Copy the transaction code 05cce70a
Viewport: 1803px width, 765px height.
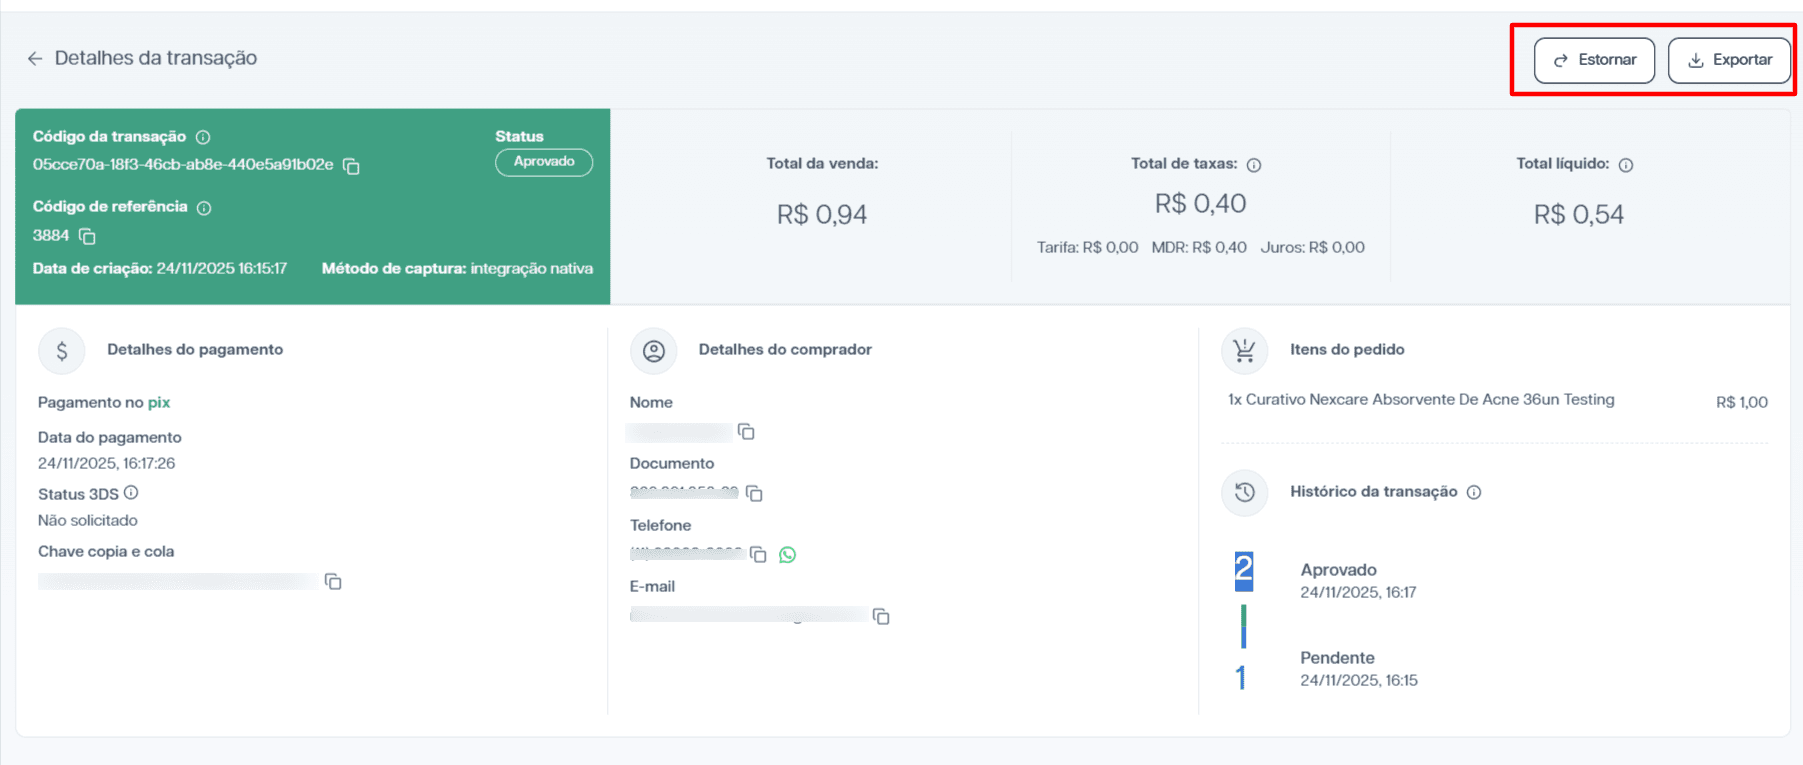click(x=351, y=166)
